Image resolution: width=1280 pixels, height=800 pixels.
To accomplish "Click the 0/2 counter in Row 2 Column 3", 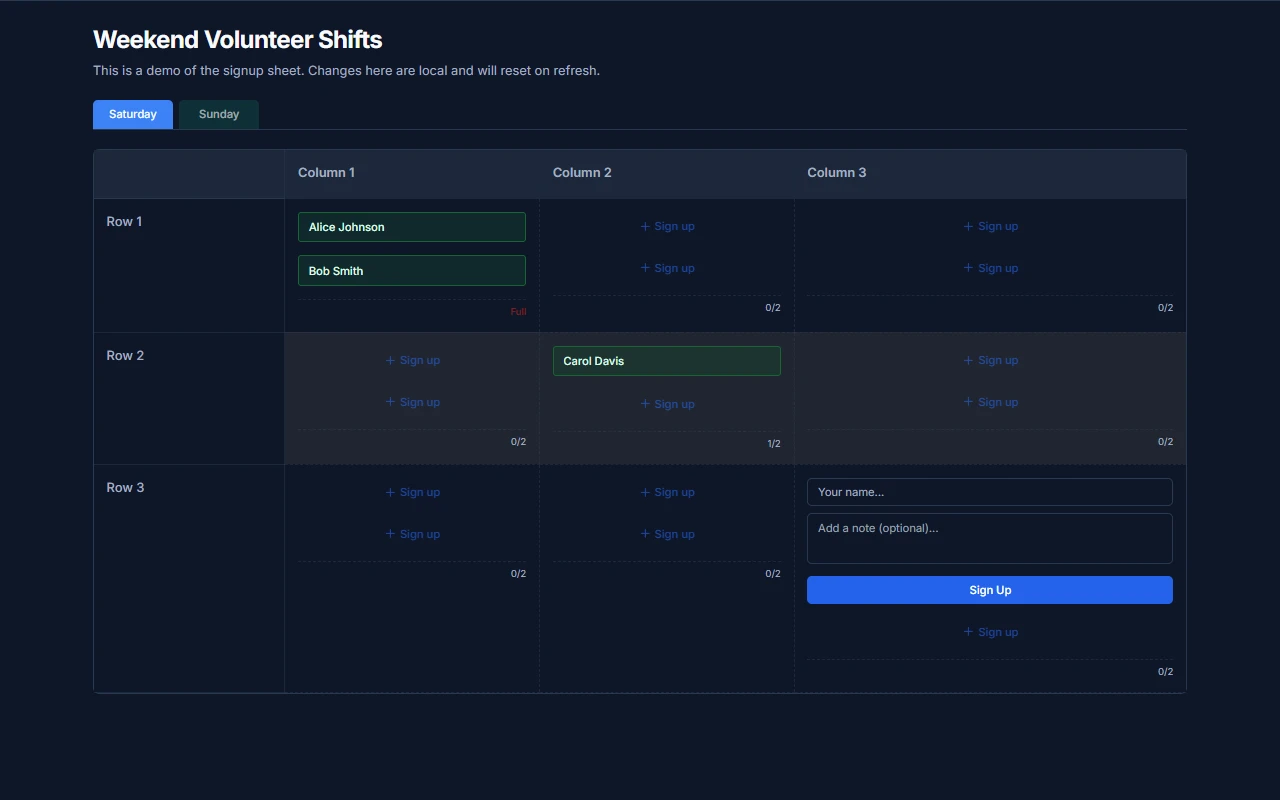I will (x=1165, y=442).
